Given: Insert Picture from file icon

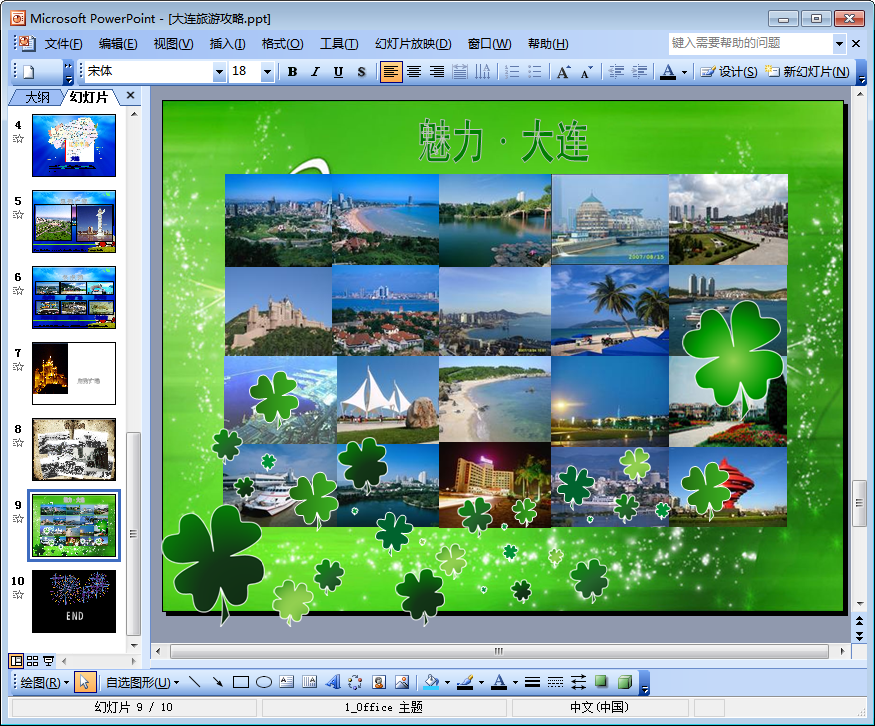Looking at the screenshot, I should (402, 682).
